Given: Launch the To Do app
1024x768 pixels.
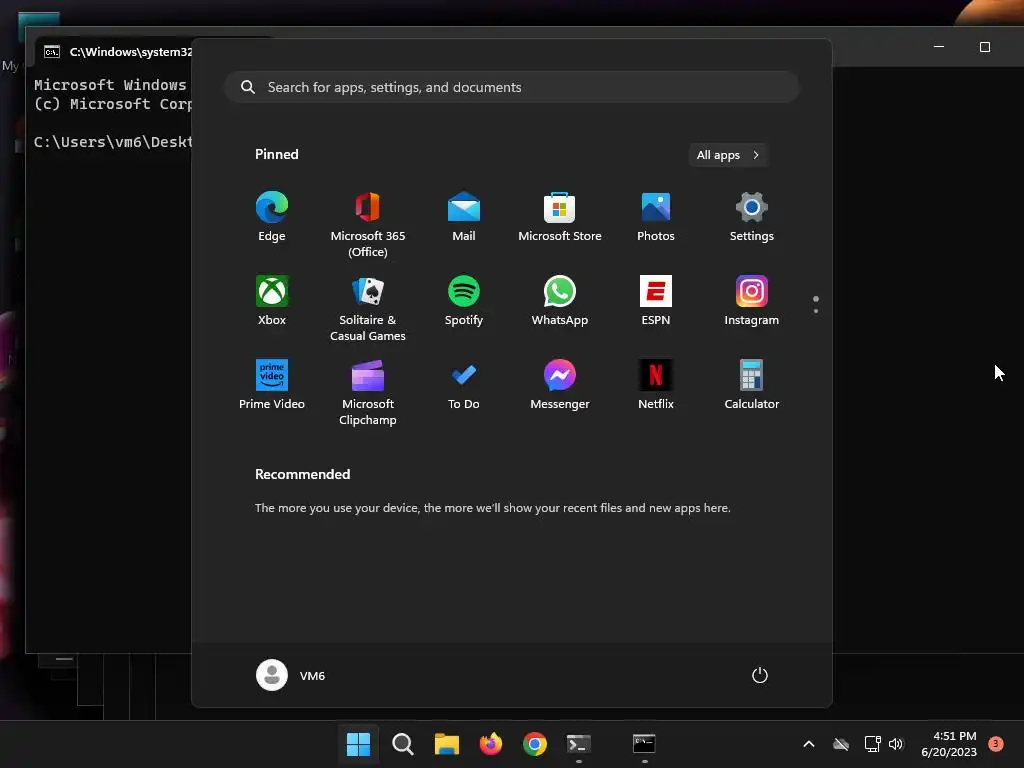Looking at the screenshot, I should tap(464, 385).
